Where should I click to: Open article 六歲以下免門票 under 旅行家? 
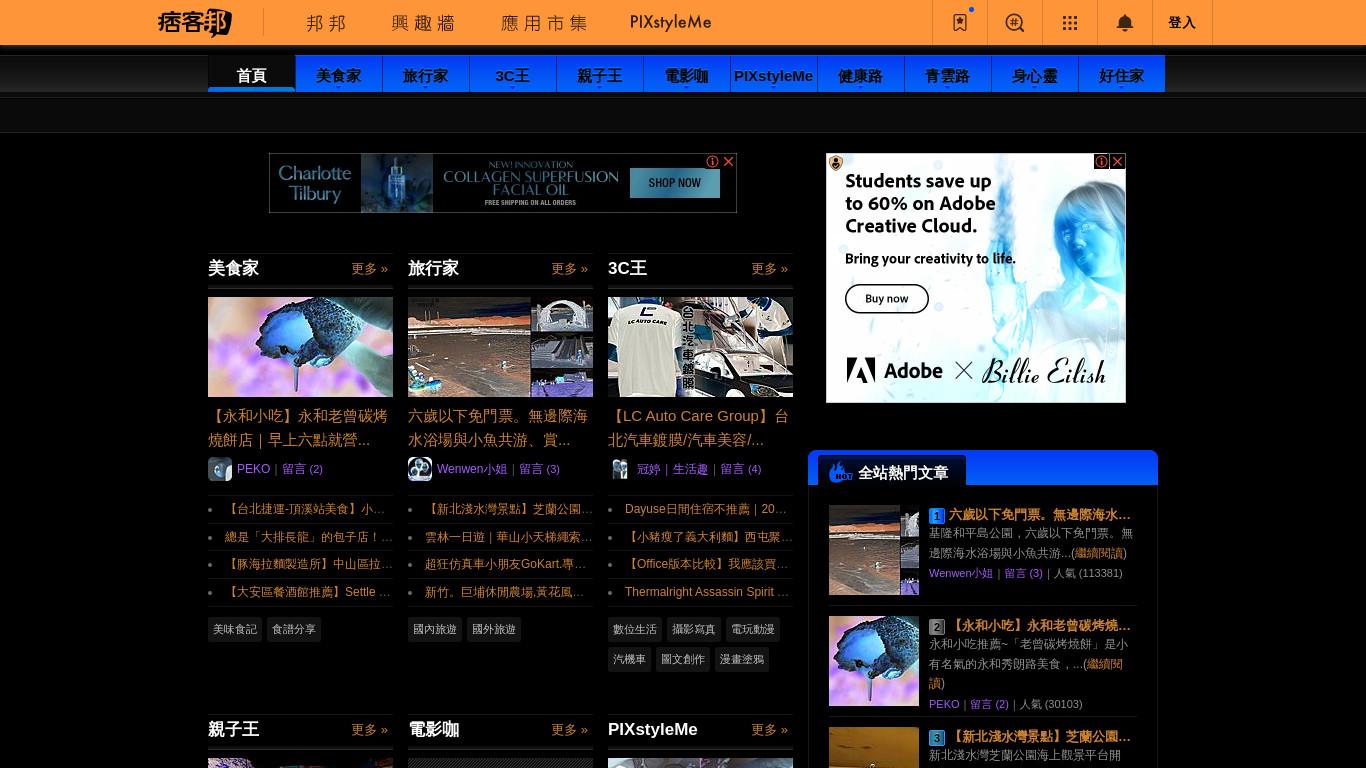498,428
